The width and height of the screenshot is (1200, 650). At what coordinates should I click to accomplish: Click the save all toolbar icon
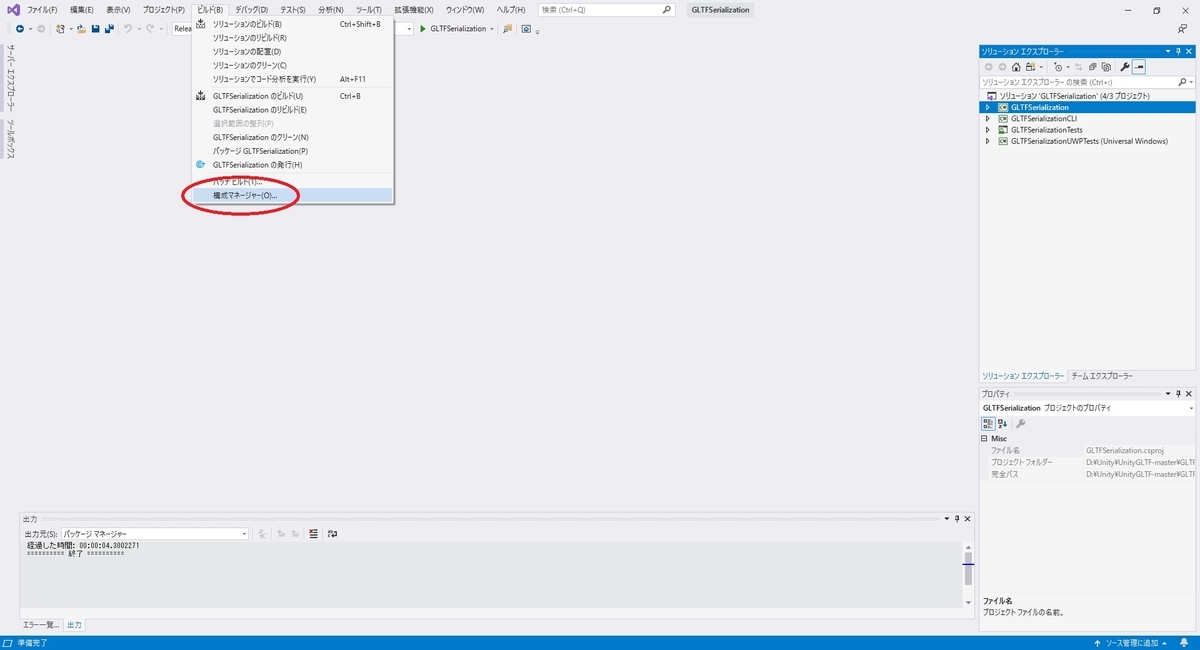point(108,28)
